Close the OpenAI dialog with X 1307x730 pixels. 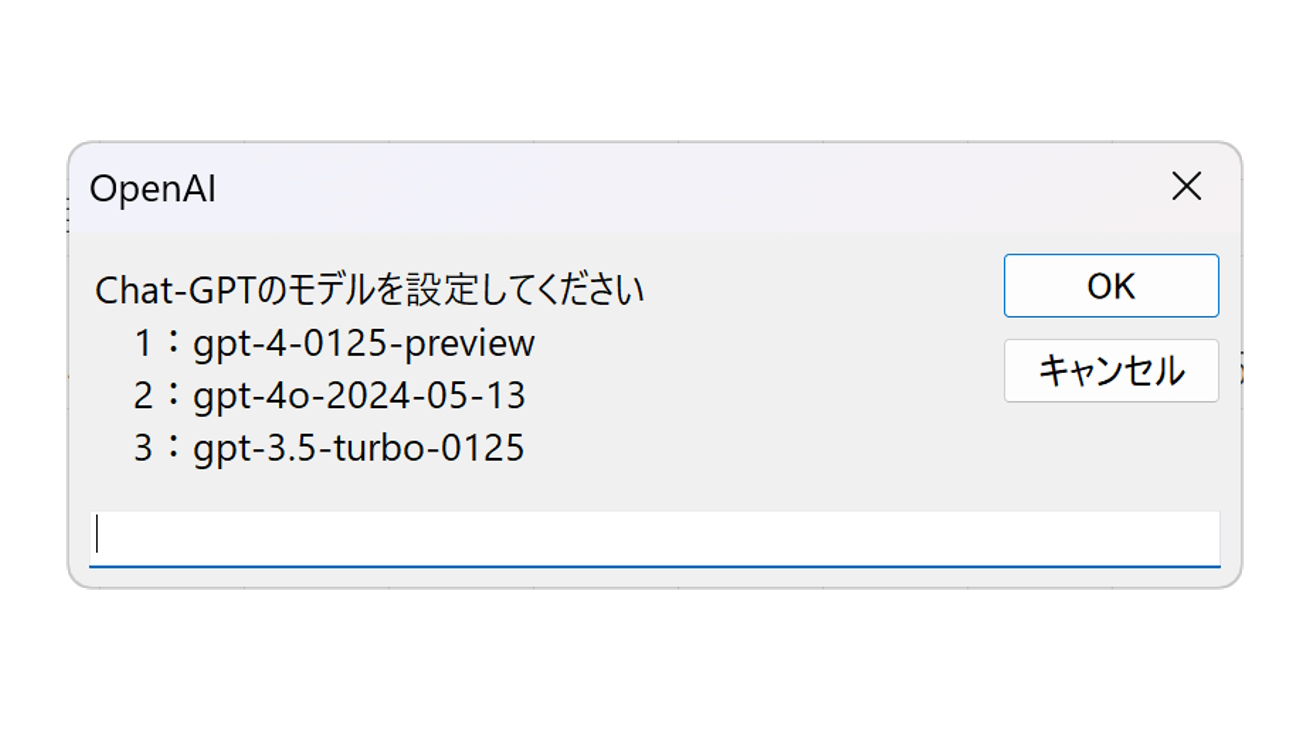[x=1186, y=186]
